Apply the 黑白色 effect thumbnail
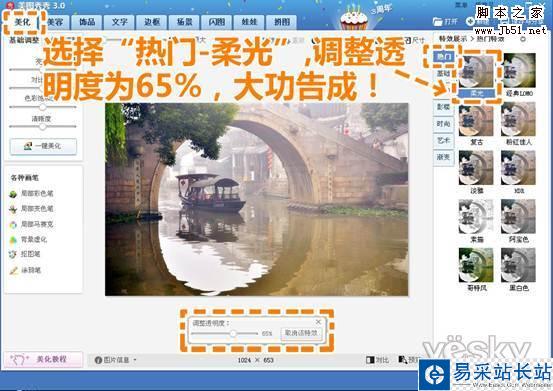This screenshot has width=553, height=391. (x=518, y=265)
